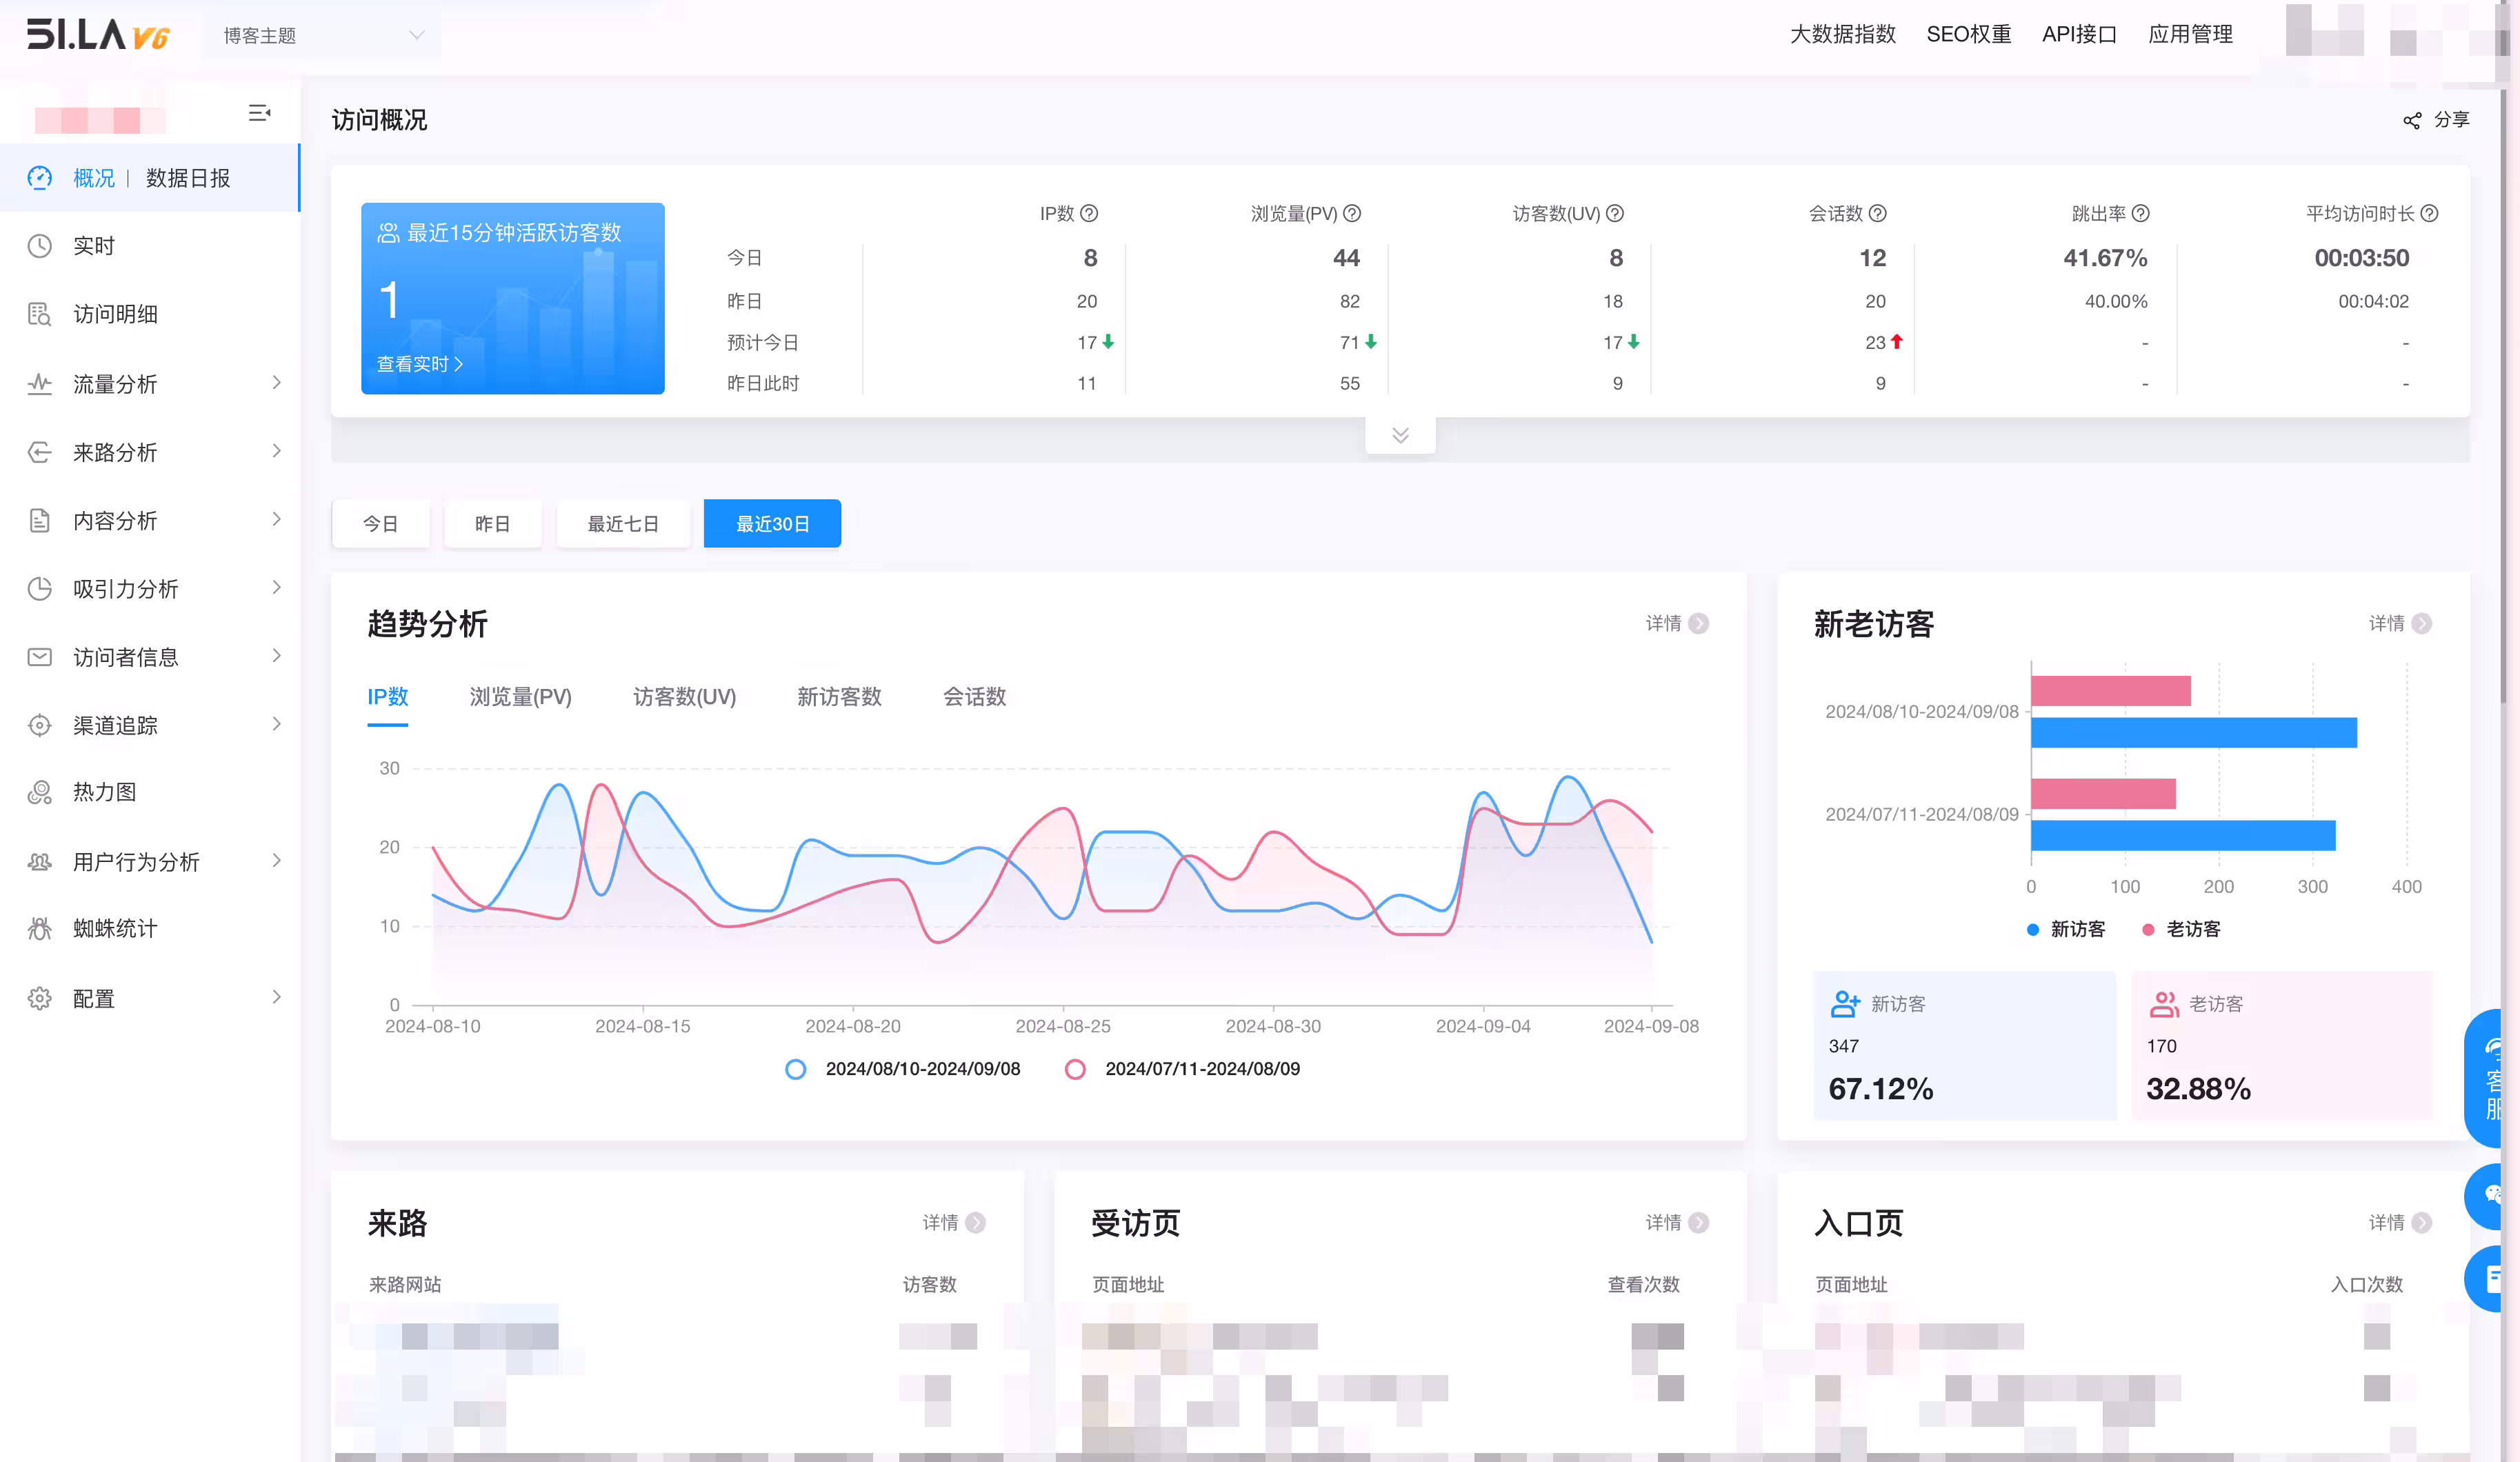The height and width of the screenshot is (1462, 2520).
Task: Collapse the sidebar with the menu fold icon
Action: 259,113
